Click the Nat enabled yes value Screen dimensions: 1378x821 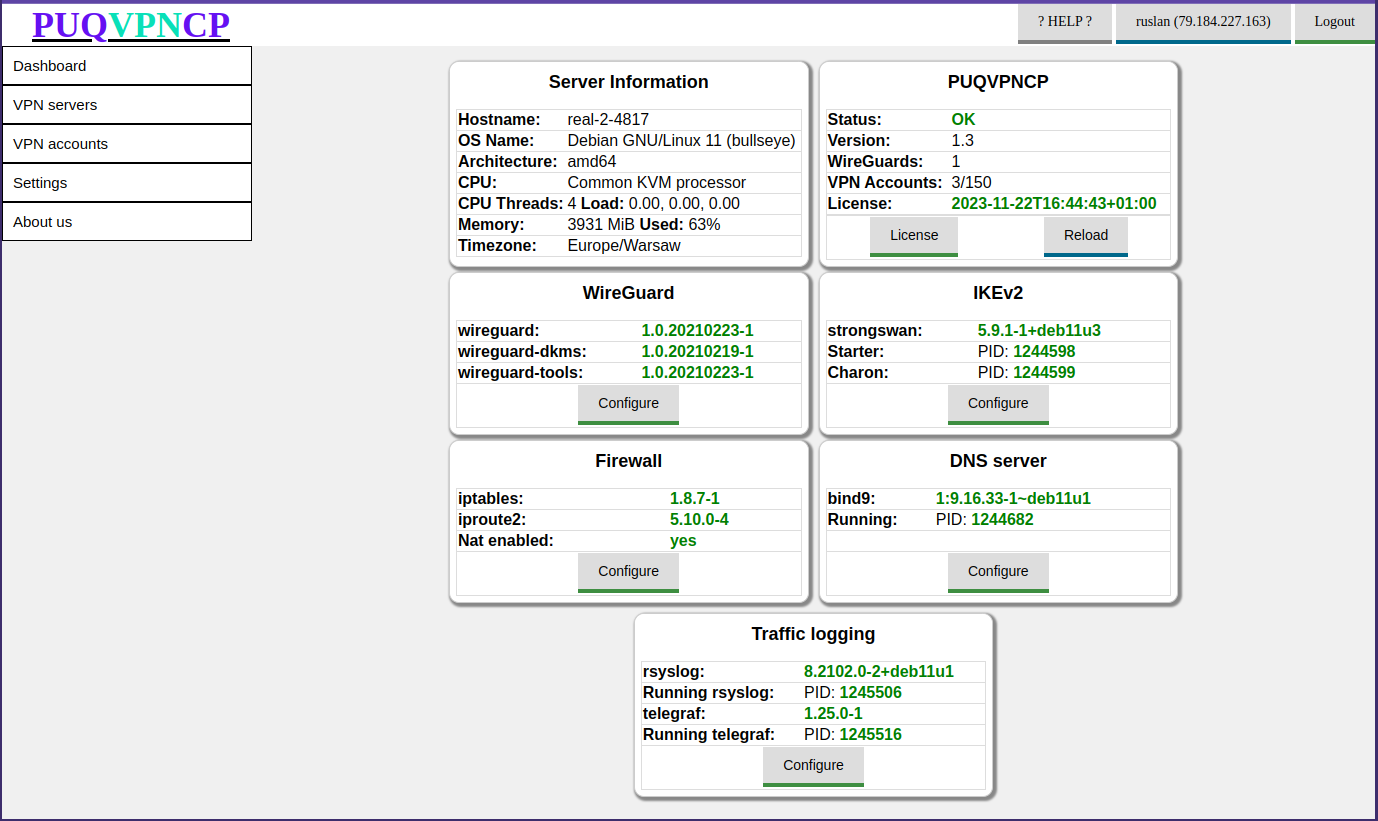click(x=683, y=541)
